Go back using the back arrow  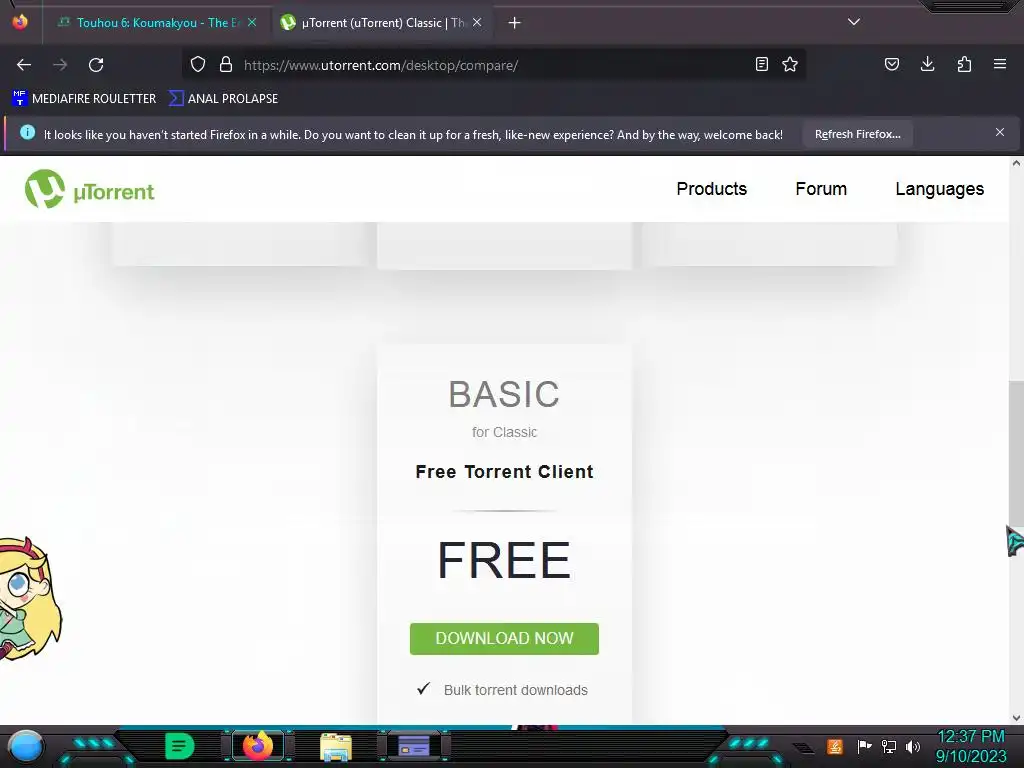(x=24, y=65)
